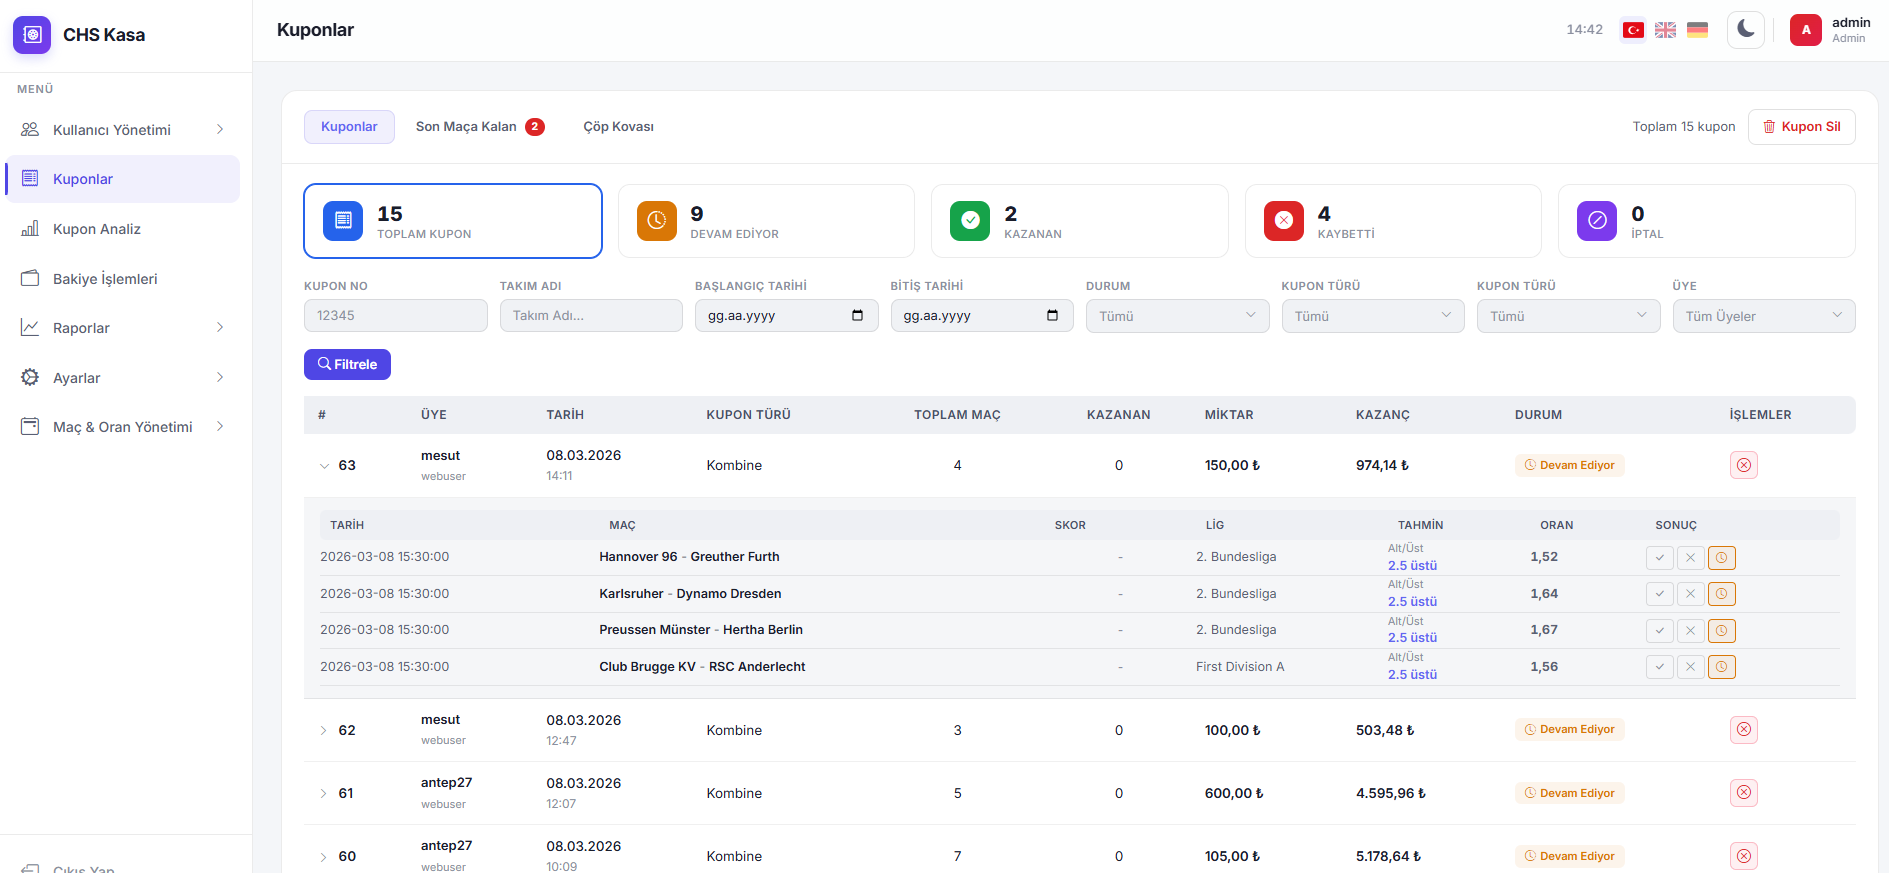Set Preussen Münster match as pending
This screenshot has width=1889, height=873.
pyautogui.click(x=1722, y=631)
